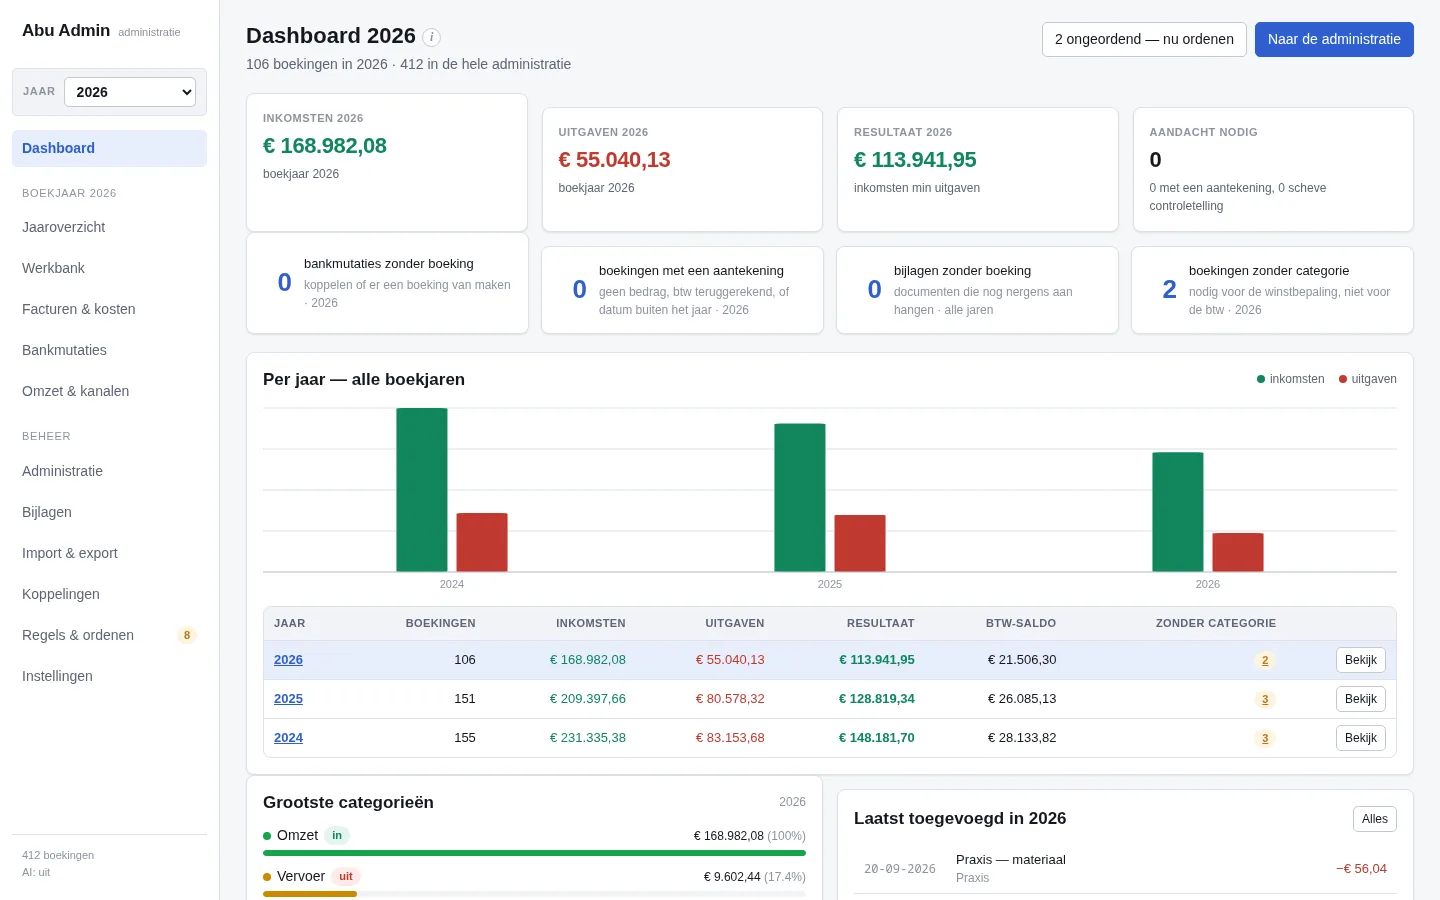Click the 'Naar de administratie' button
The width and height of the screenshot is (1440, 900).
point(1334,39)
